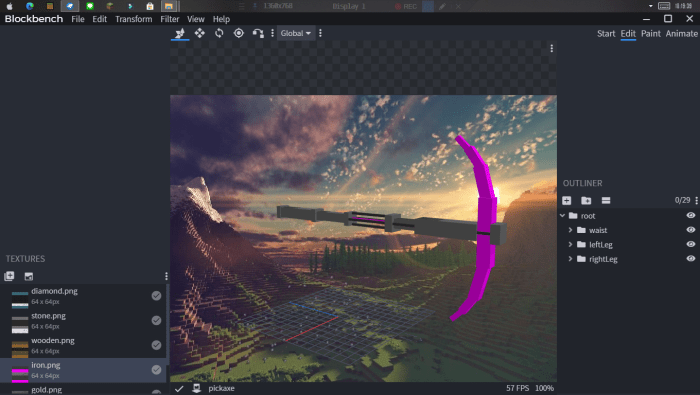Select the wooden.png texture
700x395 pixels.
83,345
